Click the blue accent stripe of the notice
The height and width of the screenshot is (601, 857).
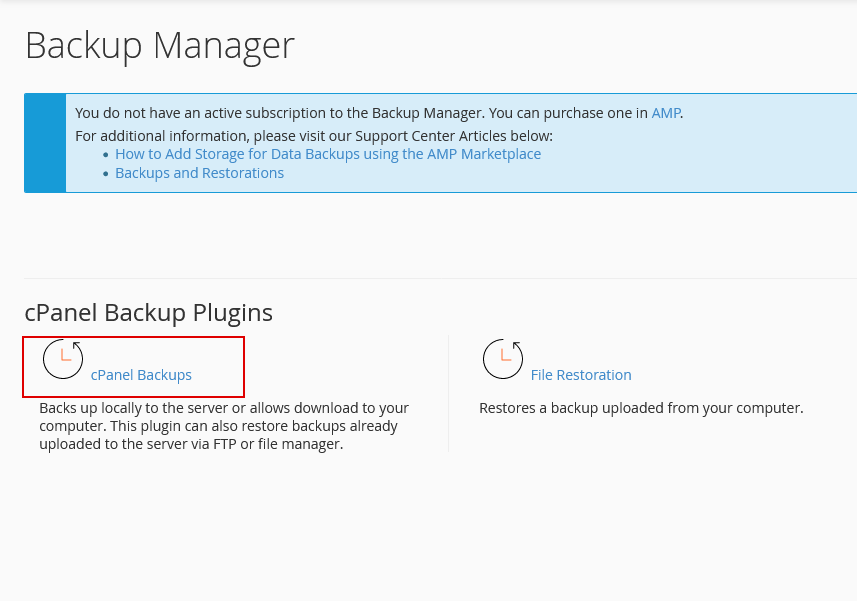click(45, 143)
